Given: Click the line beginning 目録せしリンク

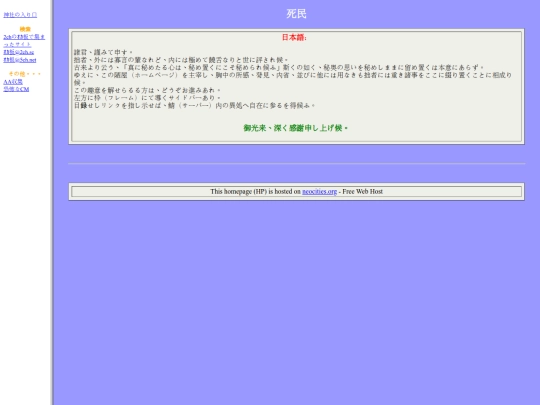Looking at the screenshot, I should coord(195,105).
